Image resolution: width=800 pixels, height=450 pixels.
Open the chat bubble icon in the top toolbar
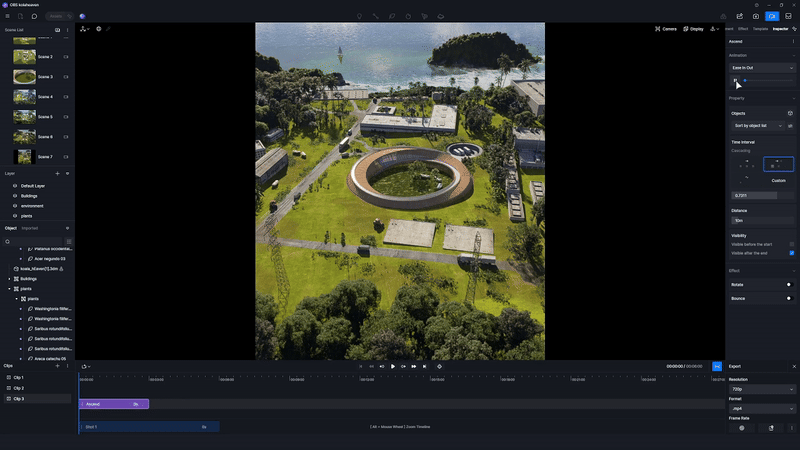[x=34, y=16]
